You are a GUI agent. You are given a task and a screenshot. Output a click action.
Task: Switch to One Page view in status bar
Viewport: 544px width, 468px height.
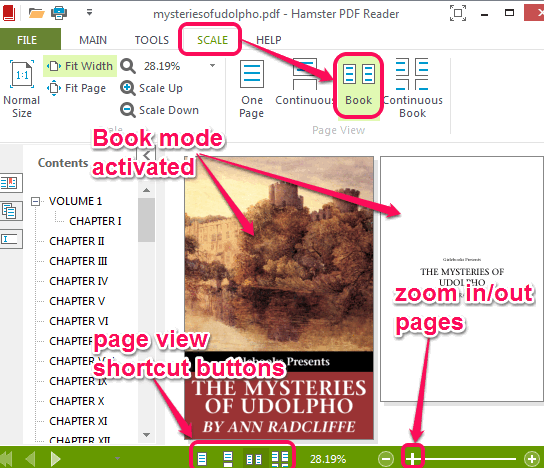pos(202,459)
